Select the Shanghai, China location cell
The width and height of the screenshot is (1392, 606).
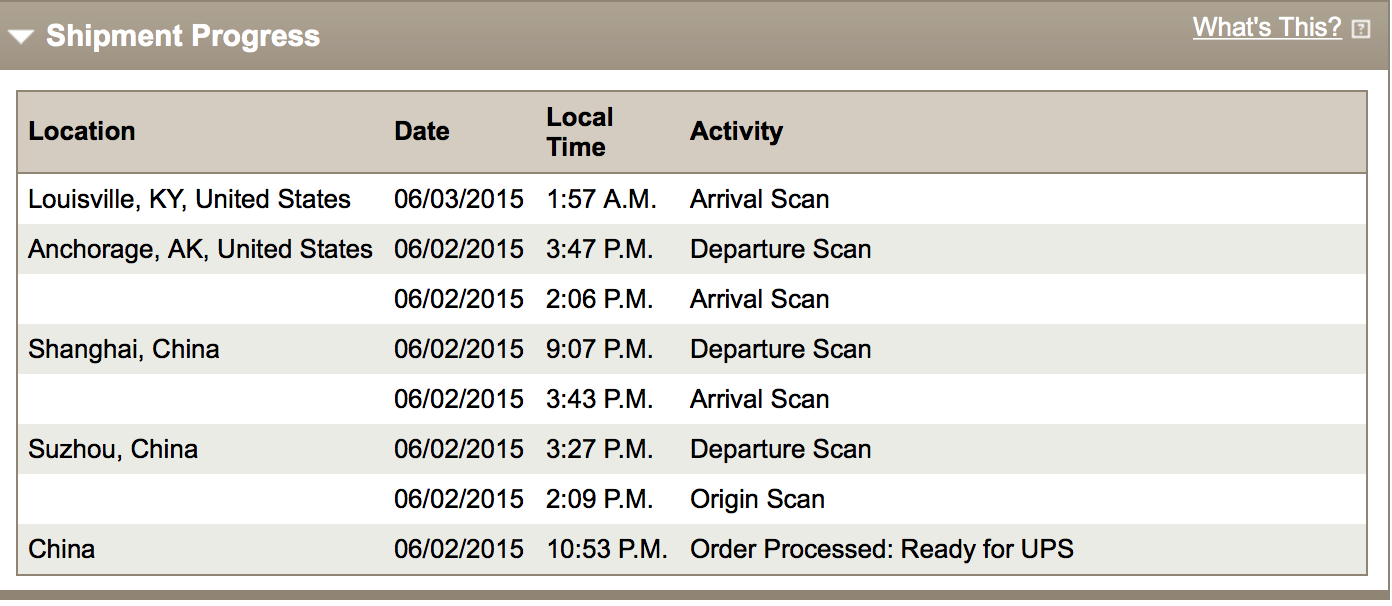[x=124, y=350]
